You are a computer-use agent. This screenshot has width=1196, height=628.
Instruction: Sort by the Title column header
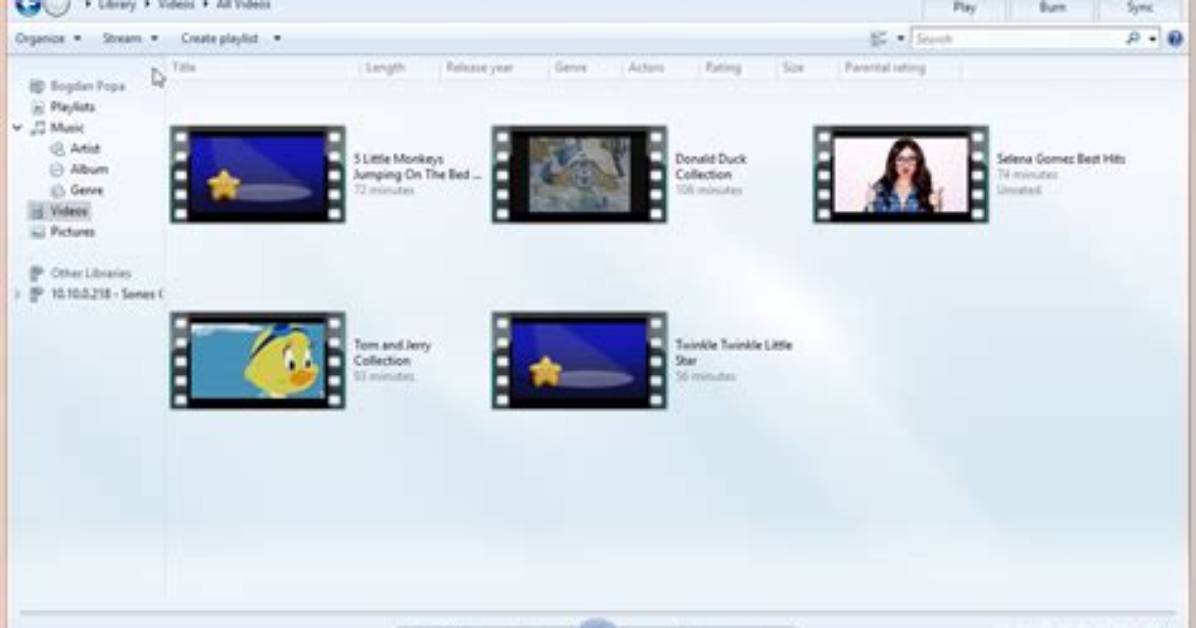click(x=184, y=67)
